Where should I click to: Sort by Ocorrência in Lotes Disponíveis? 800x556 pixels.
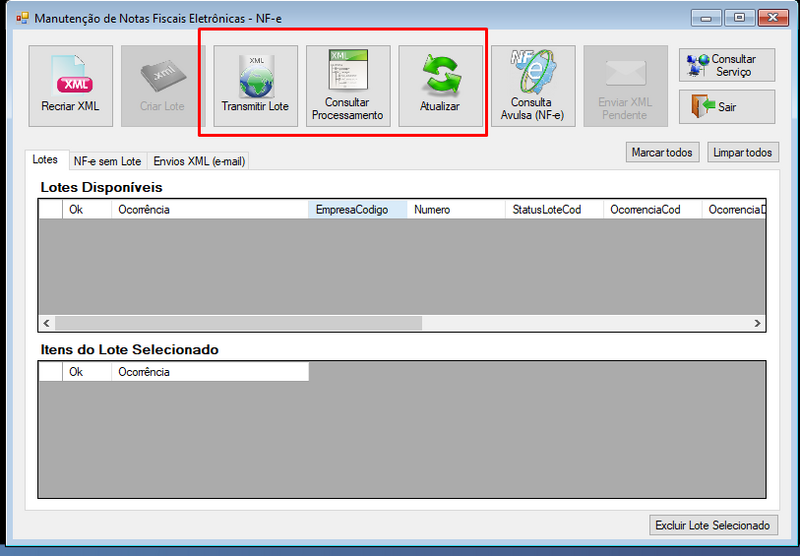click(x=210, y=210)
